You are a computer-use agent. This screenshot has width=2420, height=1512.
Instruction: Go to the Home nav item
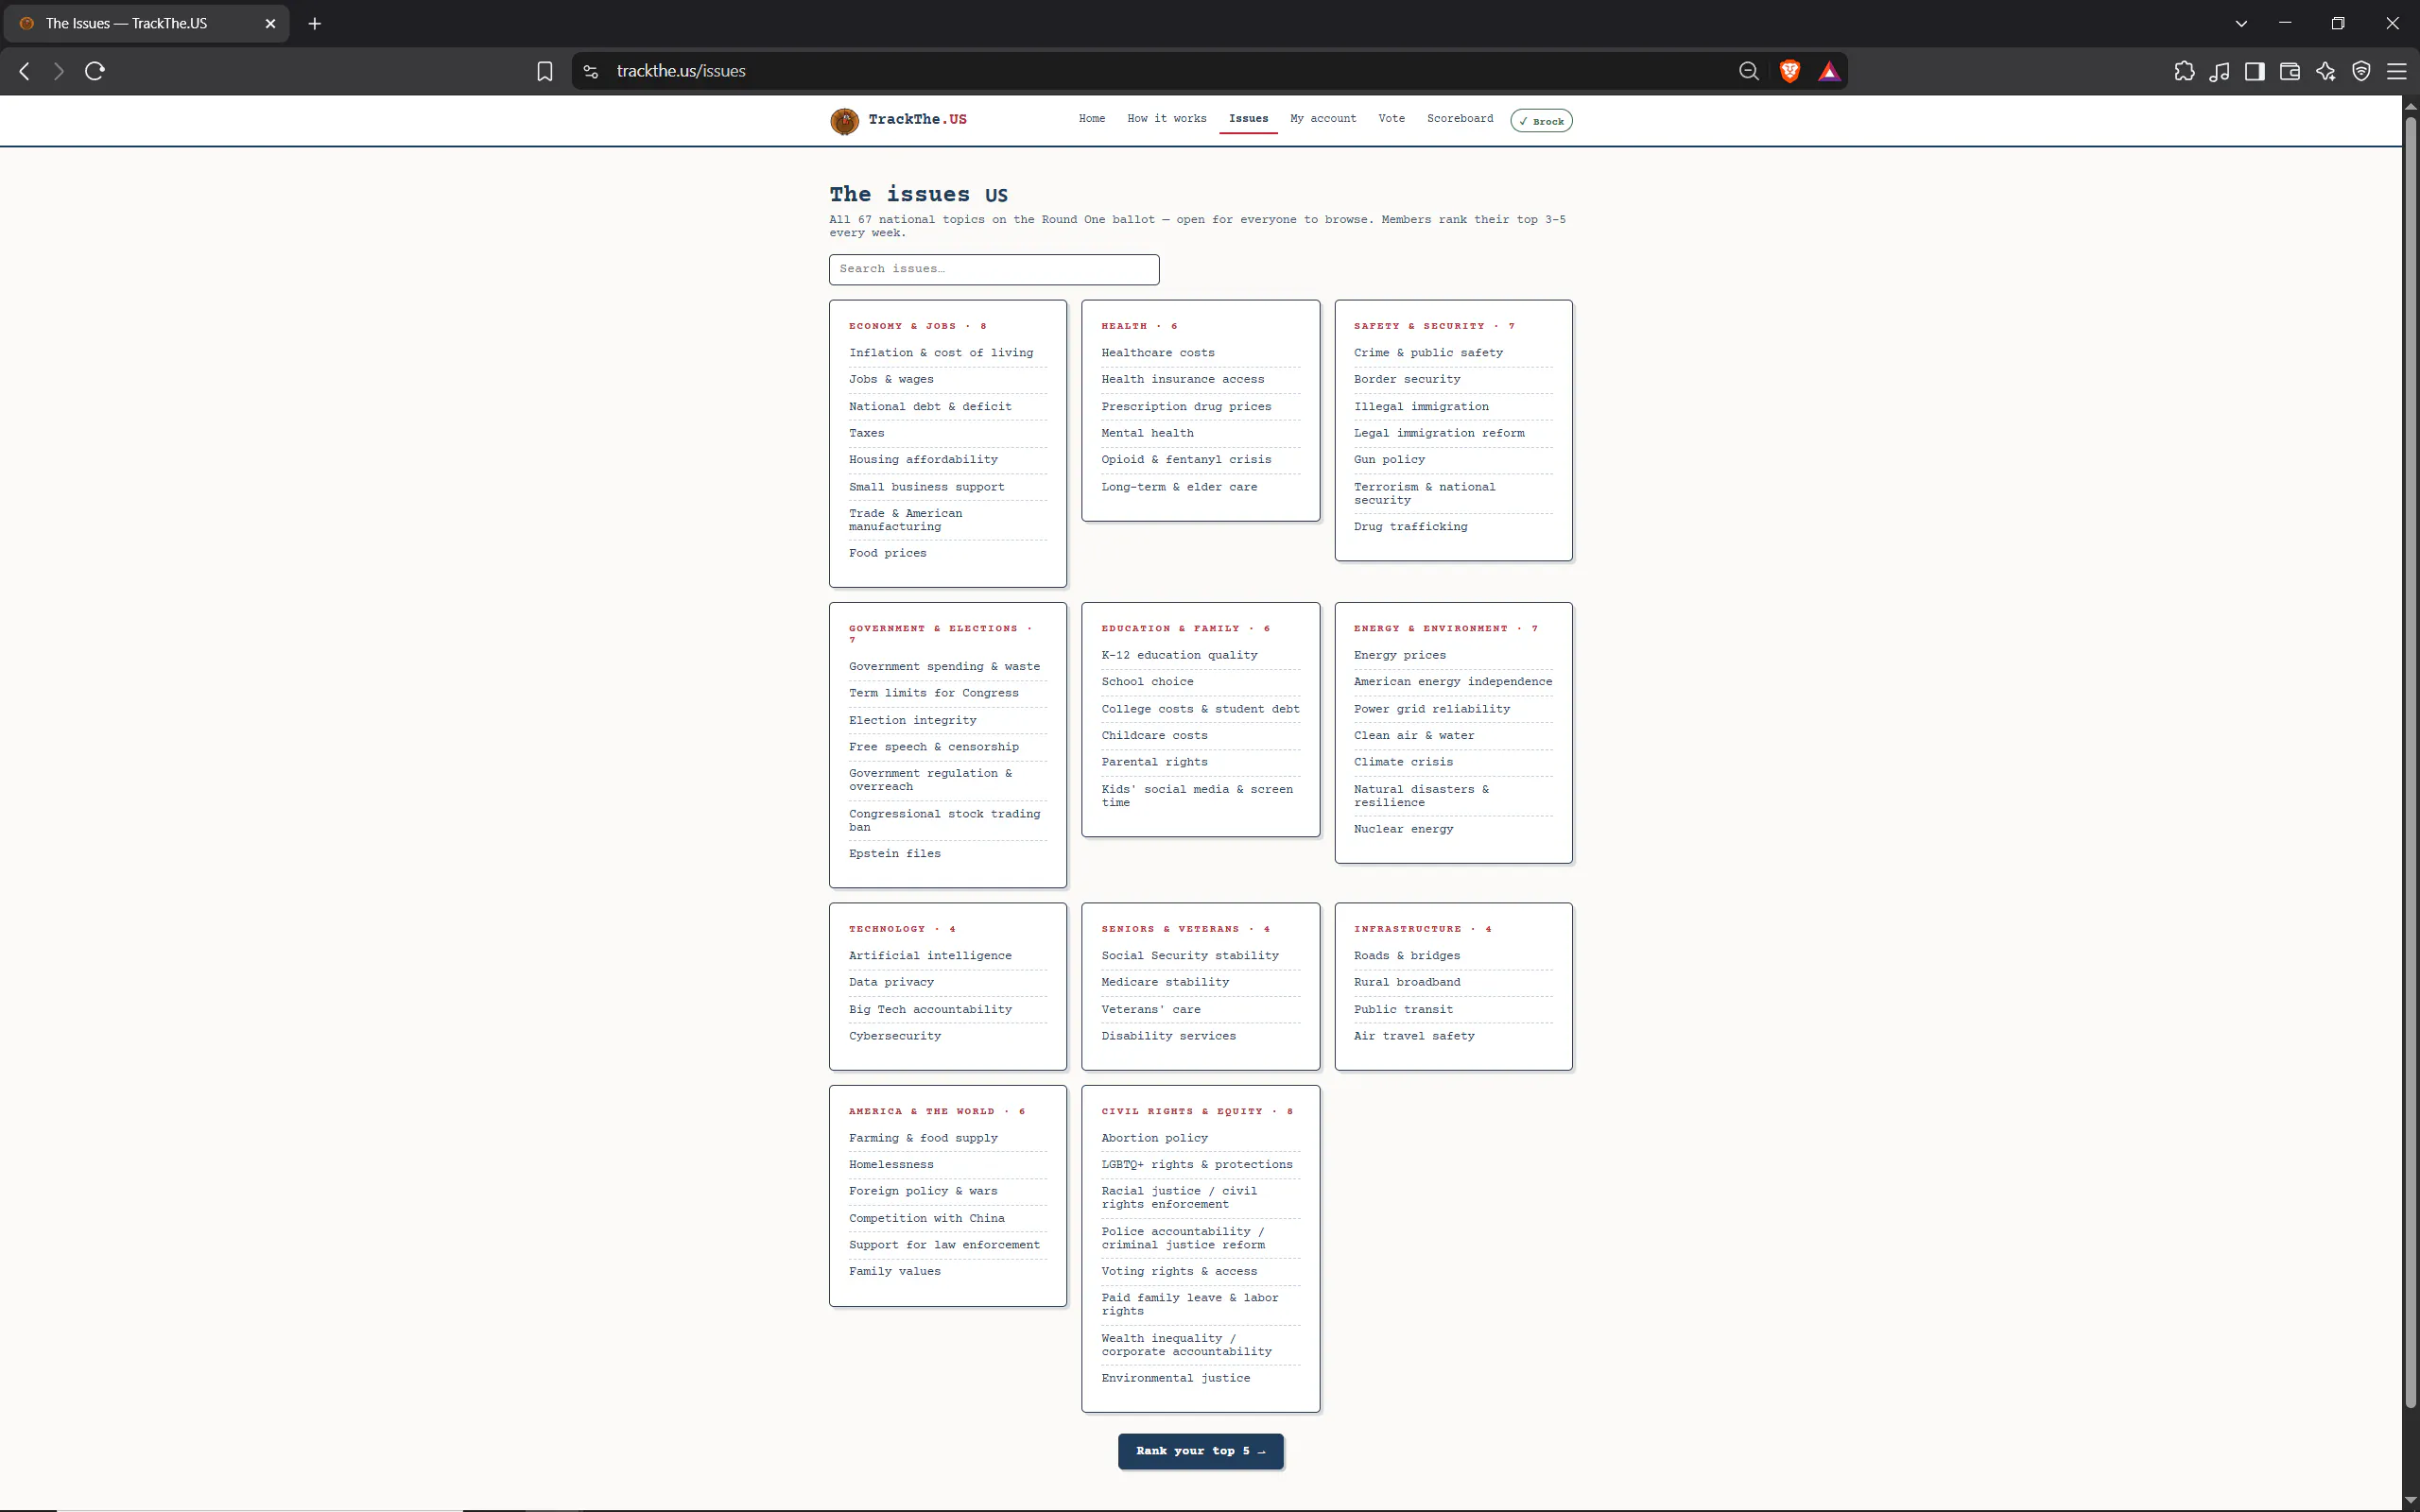point(1092,119)
